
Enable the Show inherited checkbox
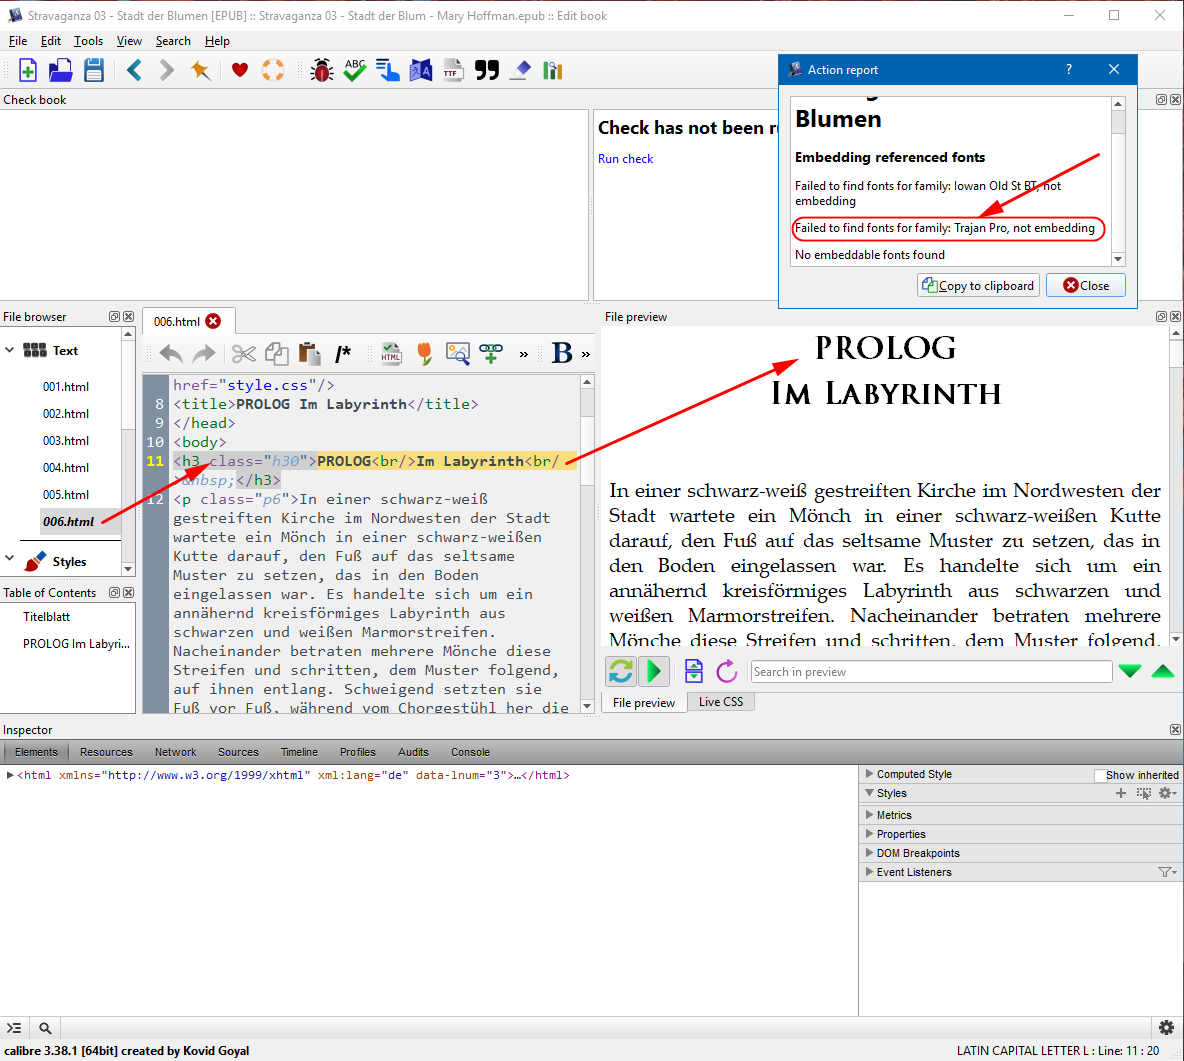pyautogui.click(x=1100, y=775)
